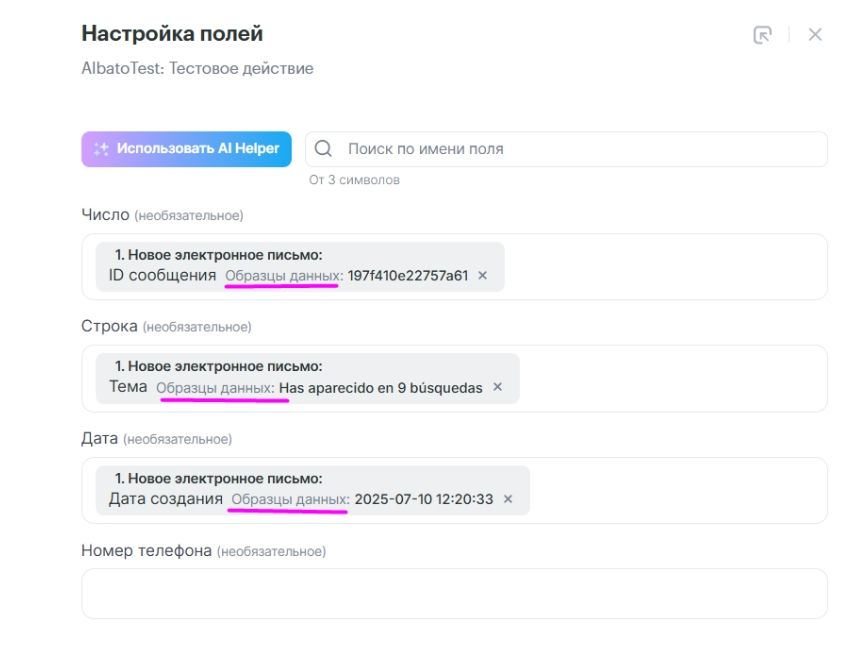Click the empty Номер телефона input field
861x647 pixels.
click(454, 594)
